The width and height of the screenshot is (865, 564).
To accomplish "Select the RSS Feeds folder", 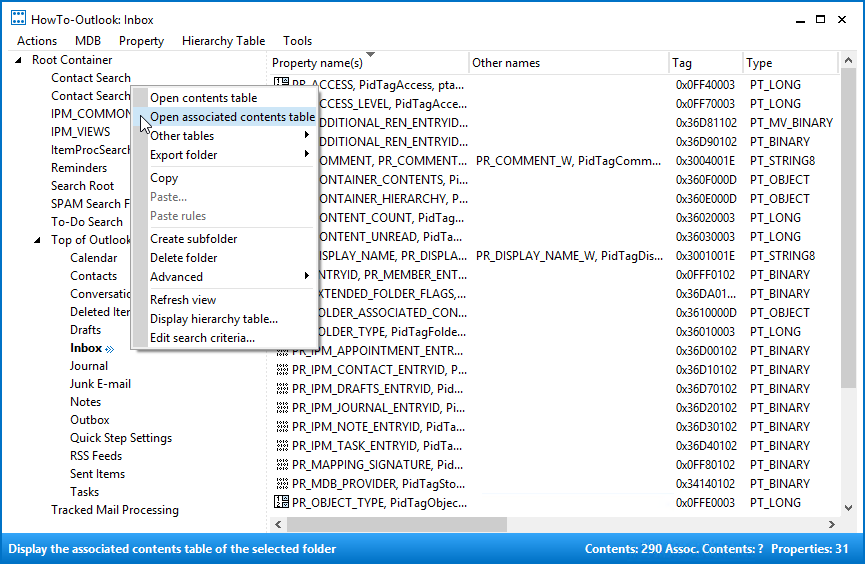I will pos(96,456).
